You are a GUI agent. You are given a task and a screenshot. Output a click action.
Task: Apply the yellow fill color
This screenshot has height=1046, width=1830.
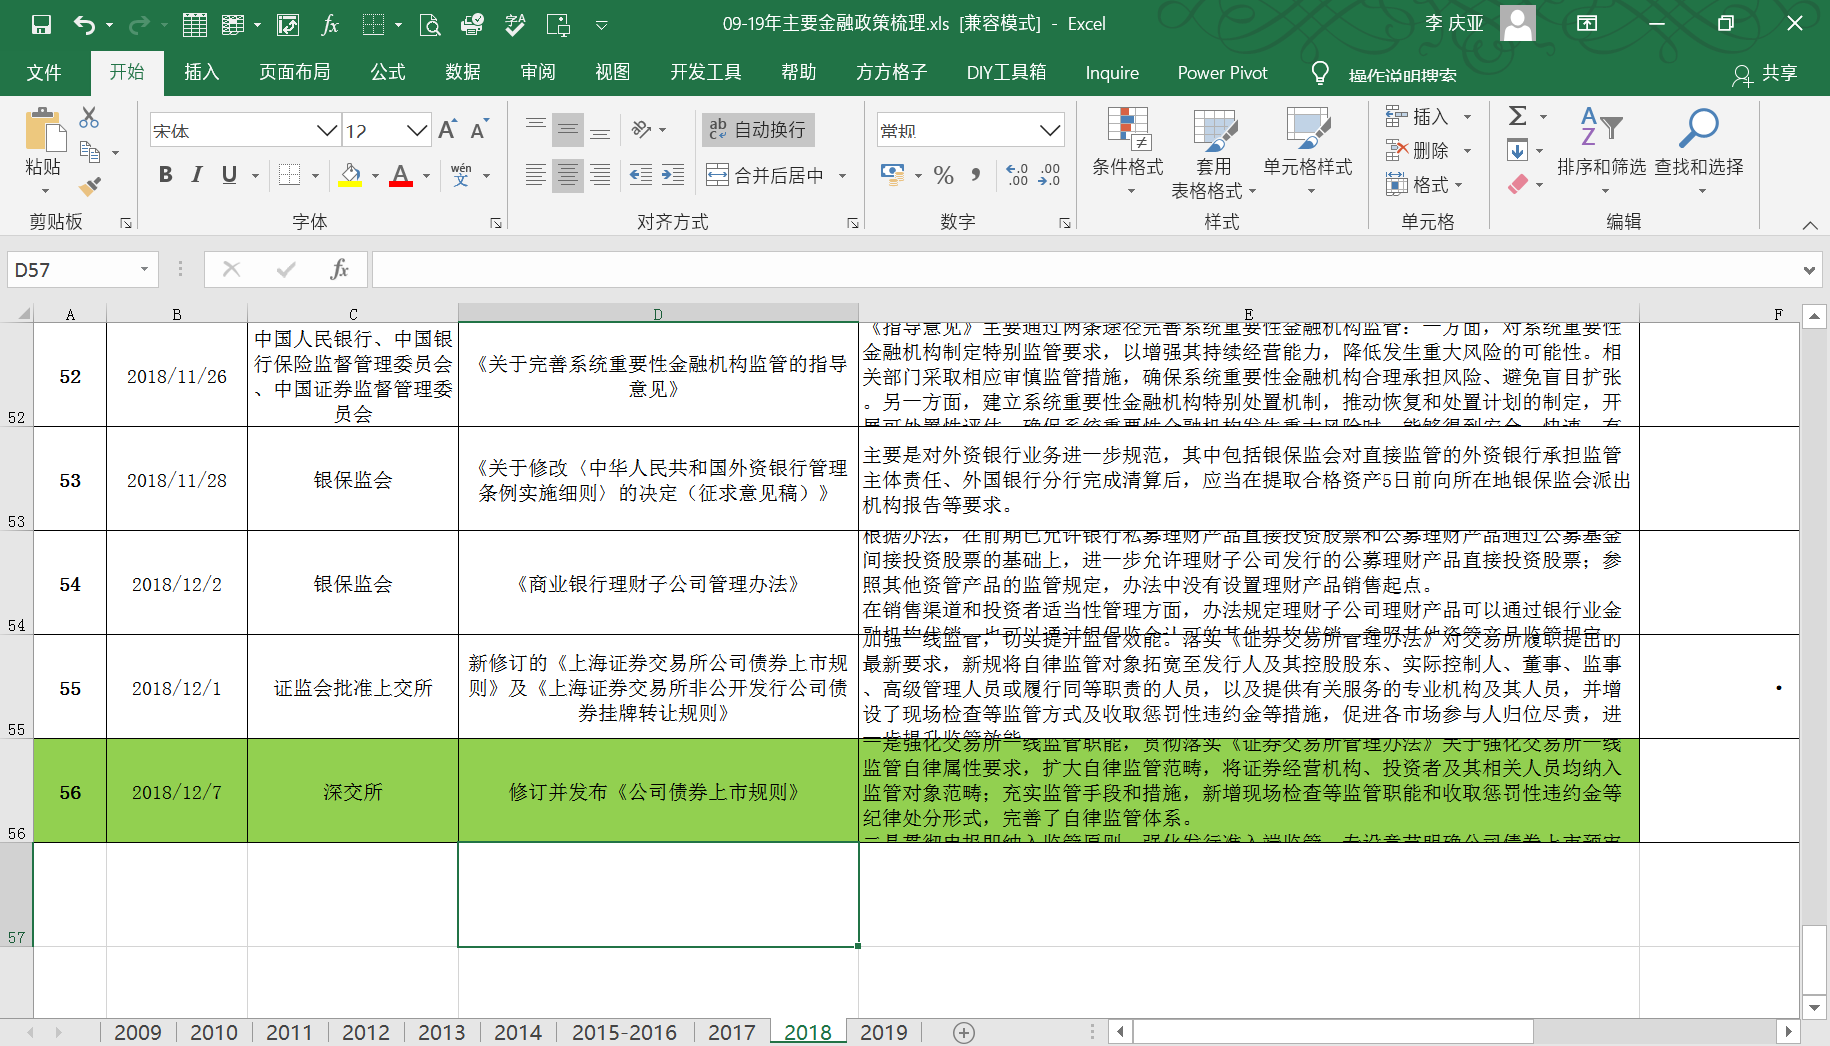tap(350, 175)
